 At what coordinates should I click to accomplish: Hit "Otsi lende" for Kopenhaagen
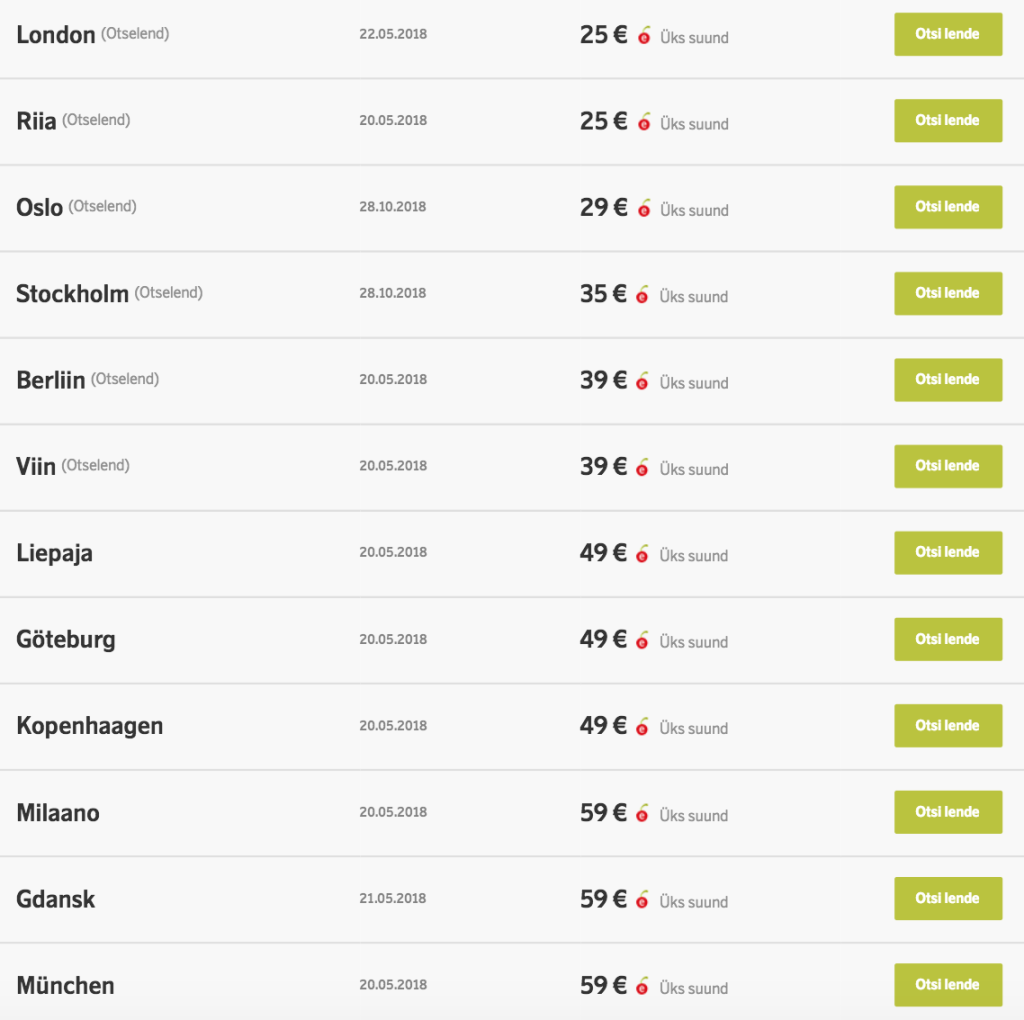[x=947, y=725]
